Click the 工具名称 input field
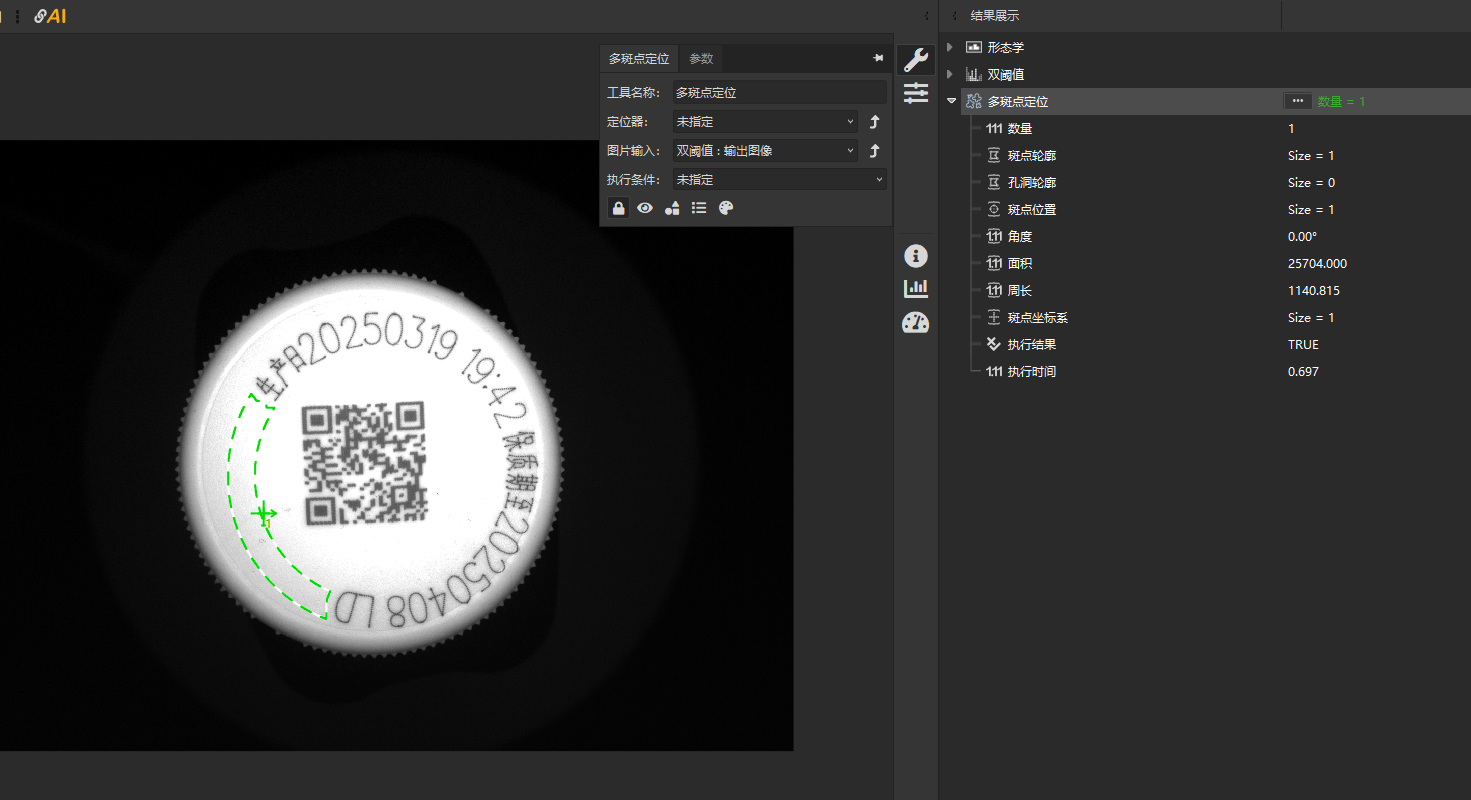 coord(780,92)
